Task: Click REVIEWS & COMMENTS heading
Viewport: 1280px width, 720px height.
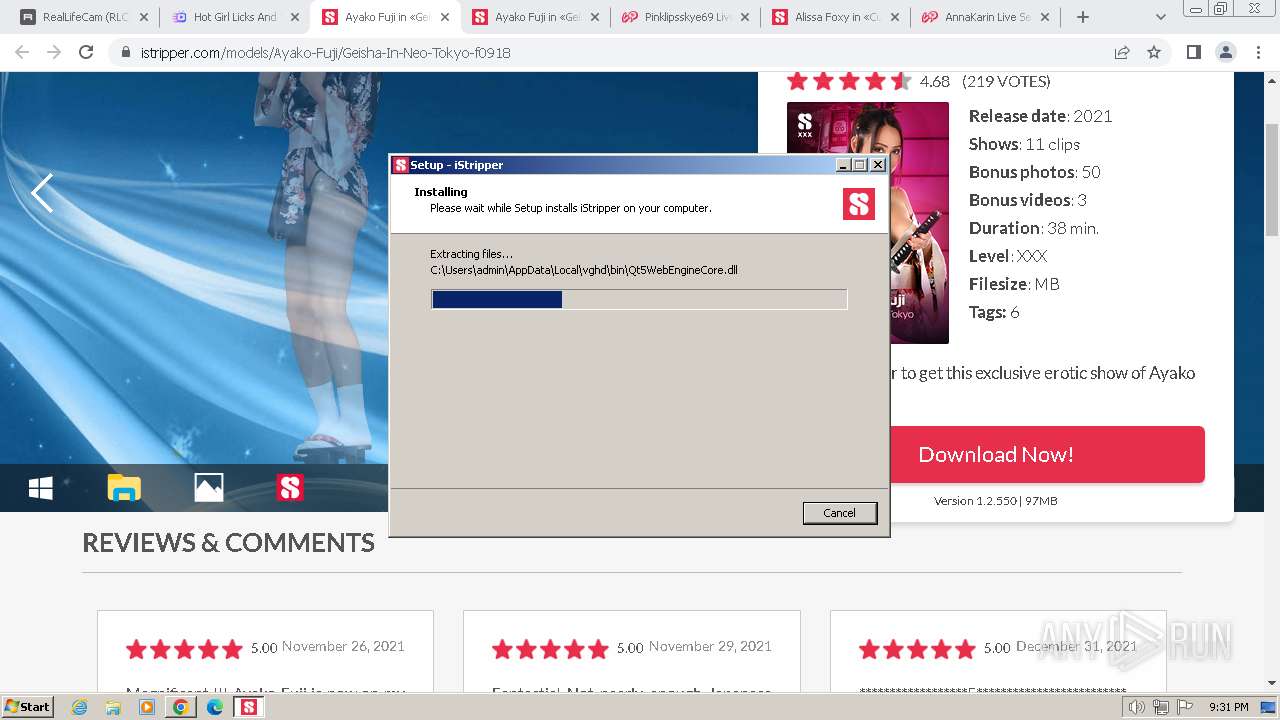Action: point(228,542)
